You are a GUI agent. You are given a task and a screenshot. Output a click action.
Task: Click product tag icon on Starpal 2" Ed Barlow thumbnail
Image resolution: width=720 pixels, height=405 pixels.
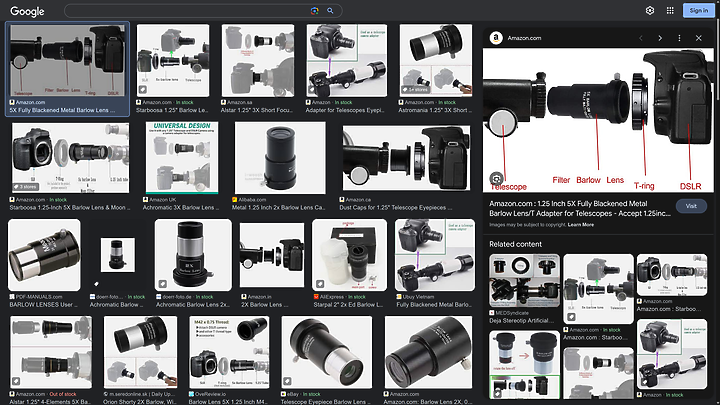320,284
